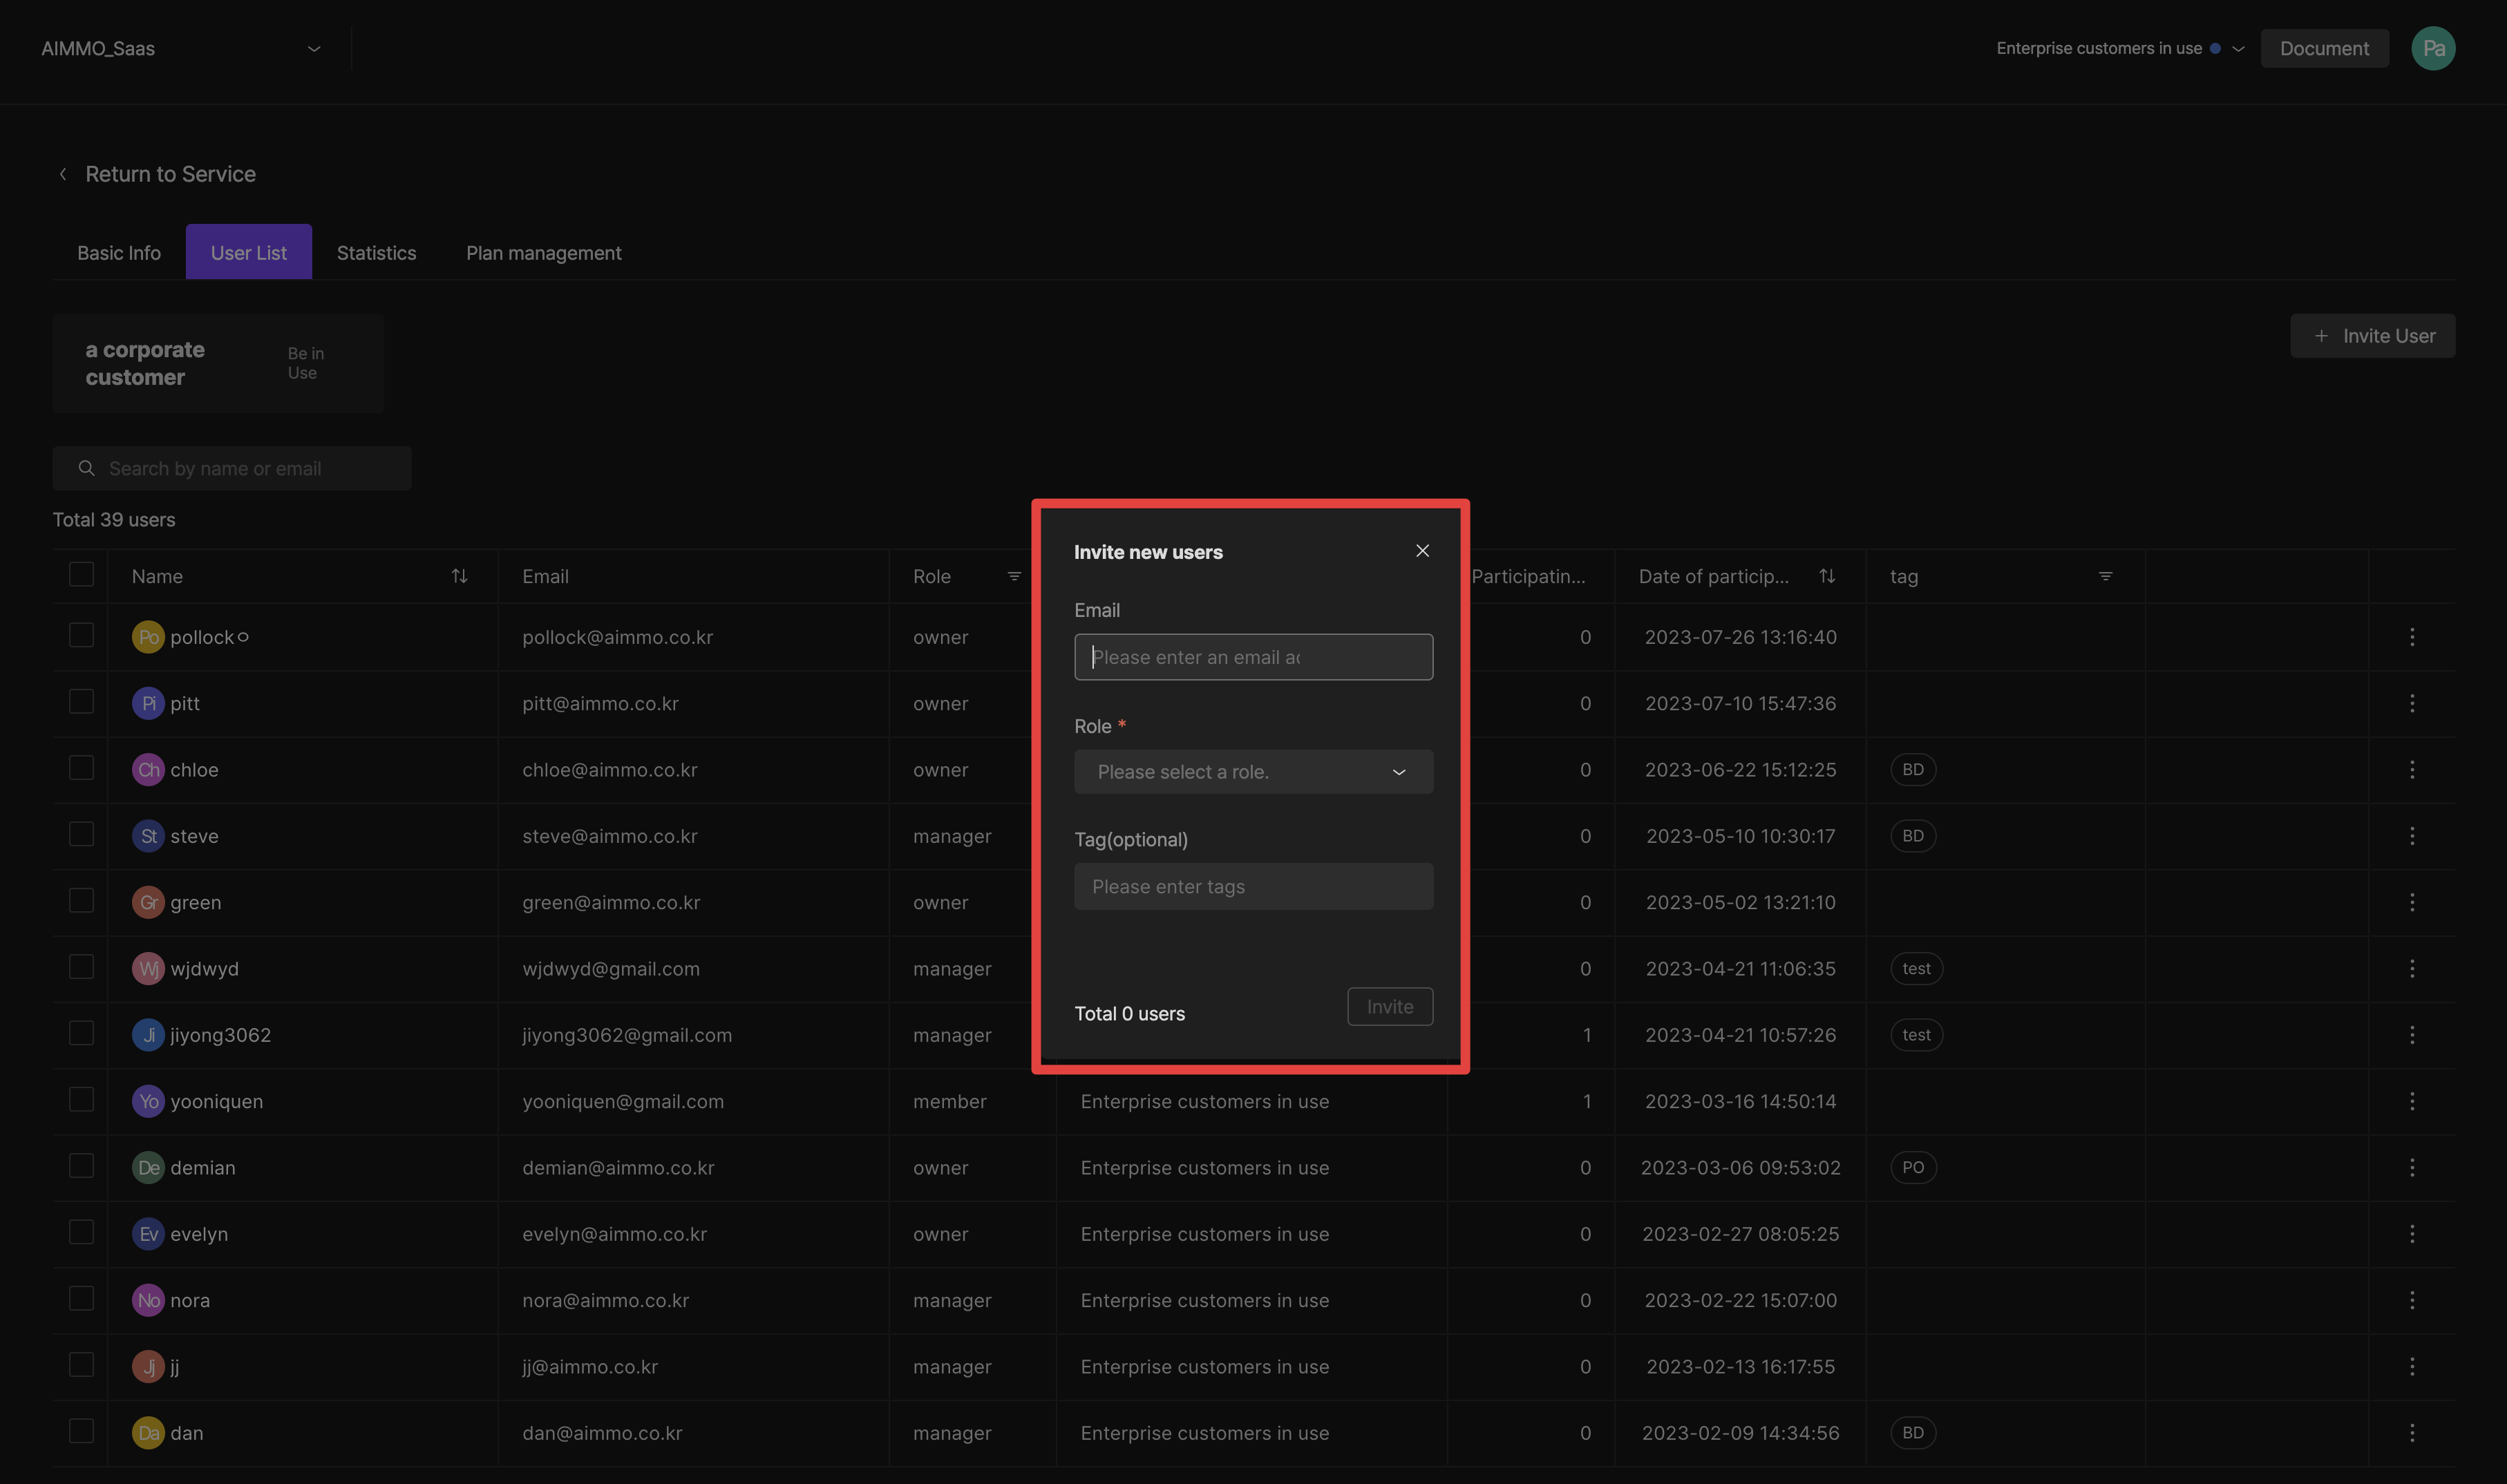Expand the Please select a role dropdown
This screenshot has height=1484, width=2507.
[x=1253, y=772]
